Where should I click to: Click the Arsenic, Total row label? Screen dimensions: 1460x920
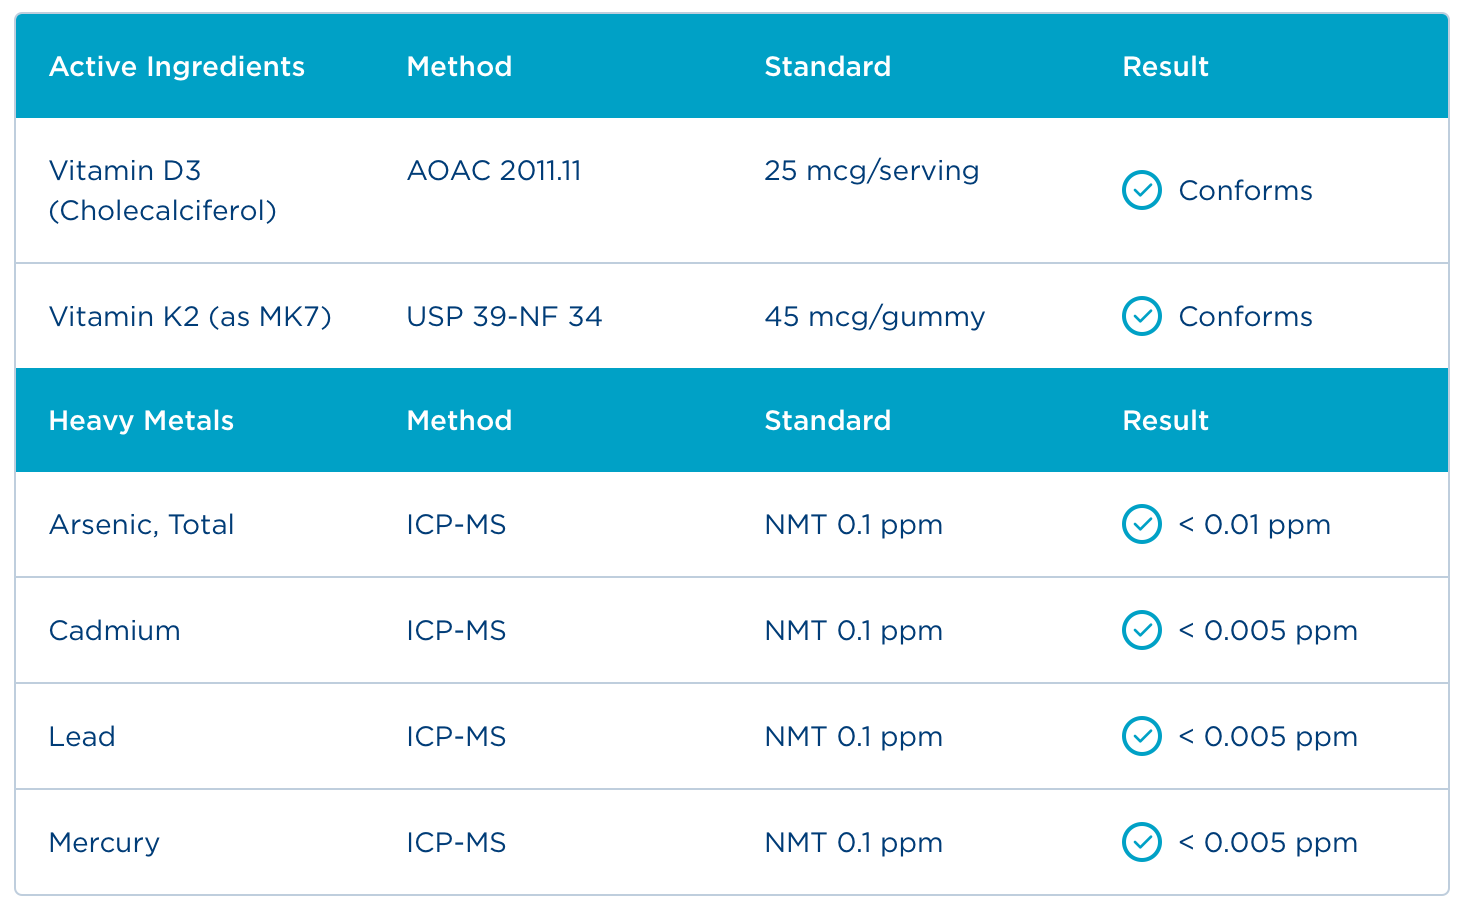141,524
